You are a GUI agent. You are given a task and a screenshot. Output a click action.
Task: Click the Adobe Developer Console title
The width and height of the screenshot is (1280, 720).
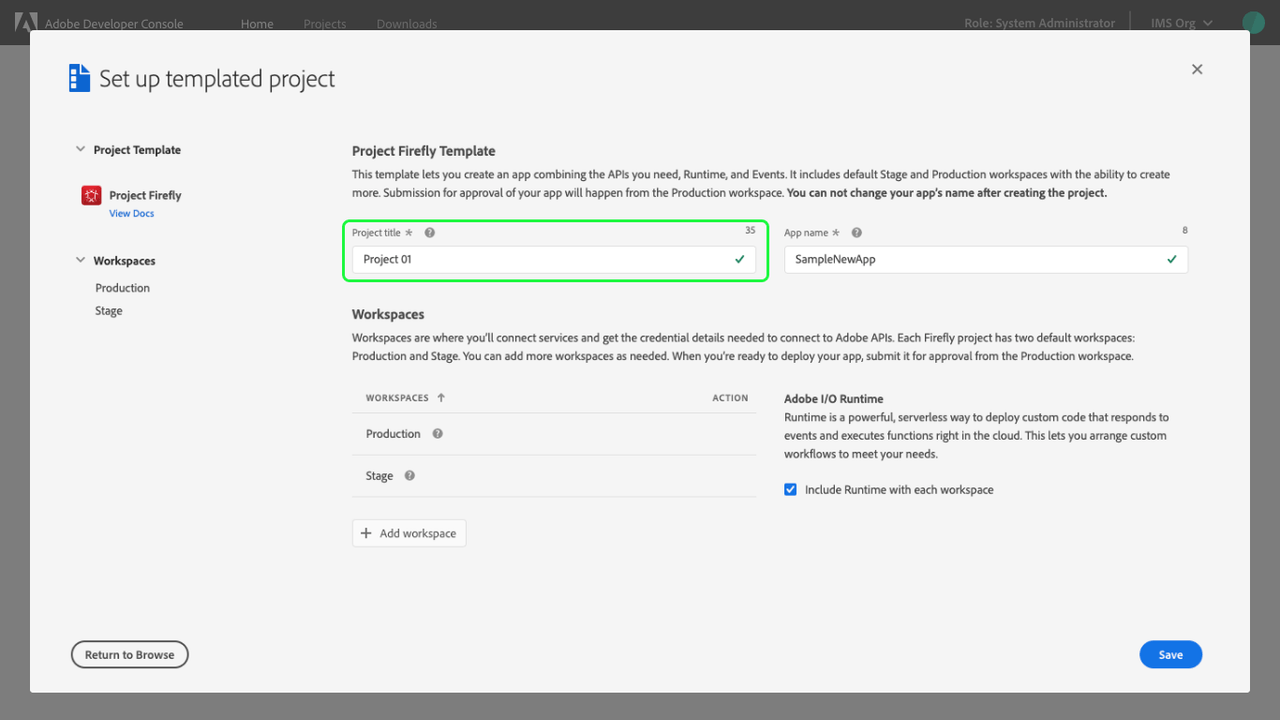[x=114, y=24]
